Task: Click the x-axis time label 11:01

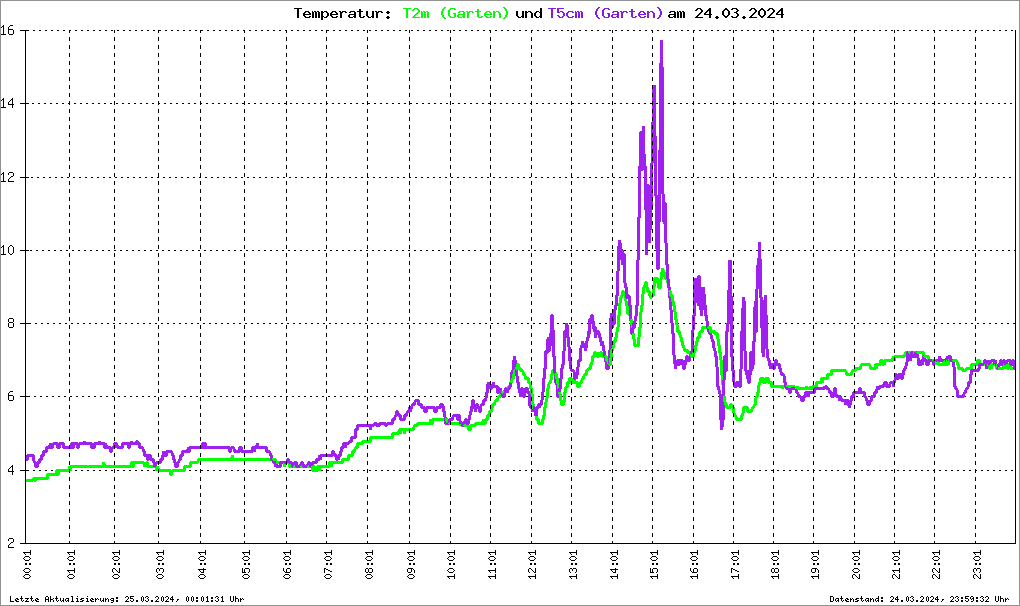Action: 492,564
